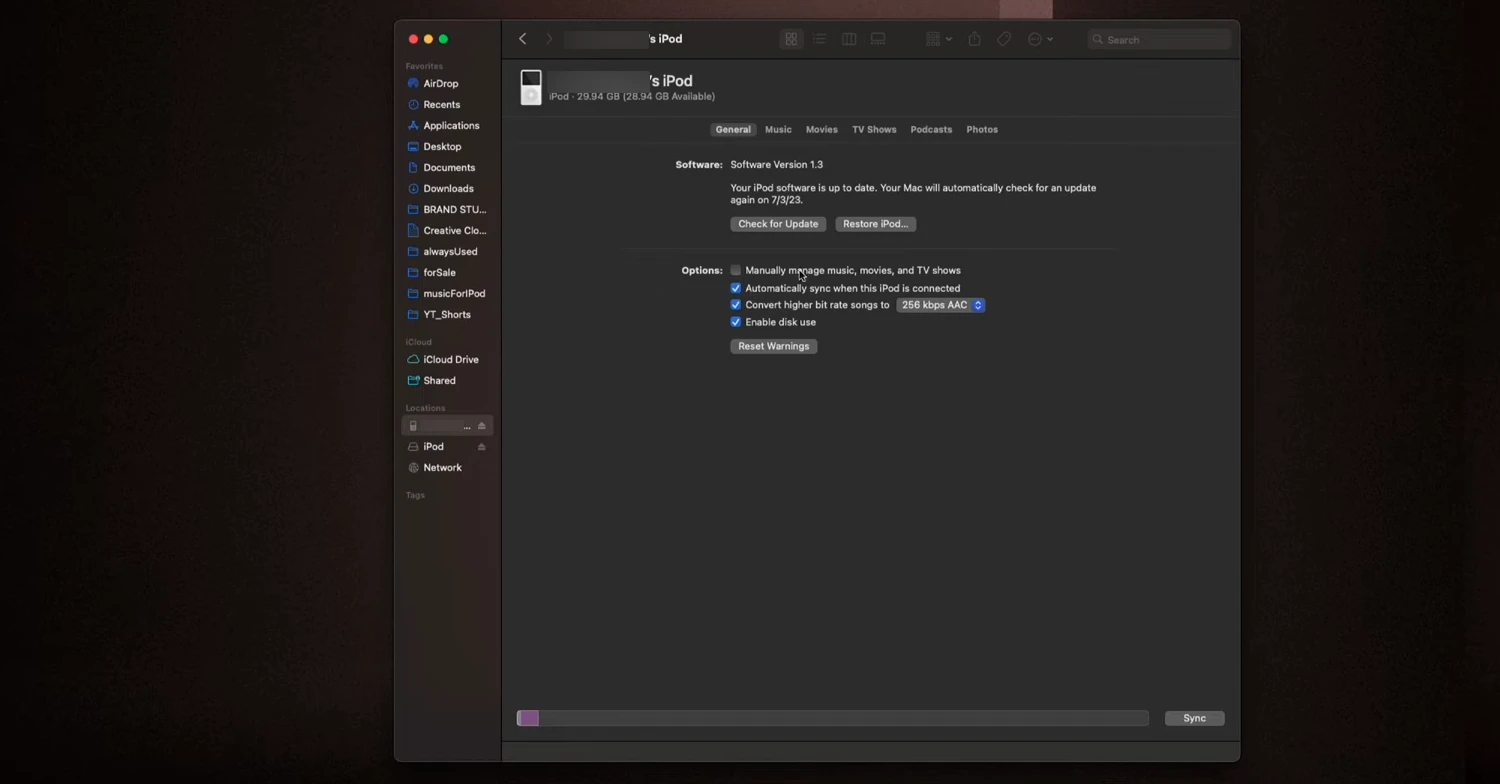The height and width of the screenshot is (784, 1500).
Task: Eject the iPod volume
Action: (x=481, y=447)
